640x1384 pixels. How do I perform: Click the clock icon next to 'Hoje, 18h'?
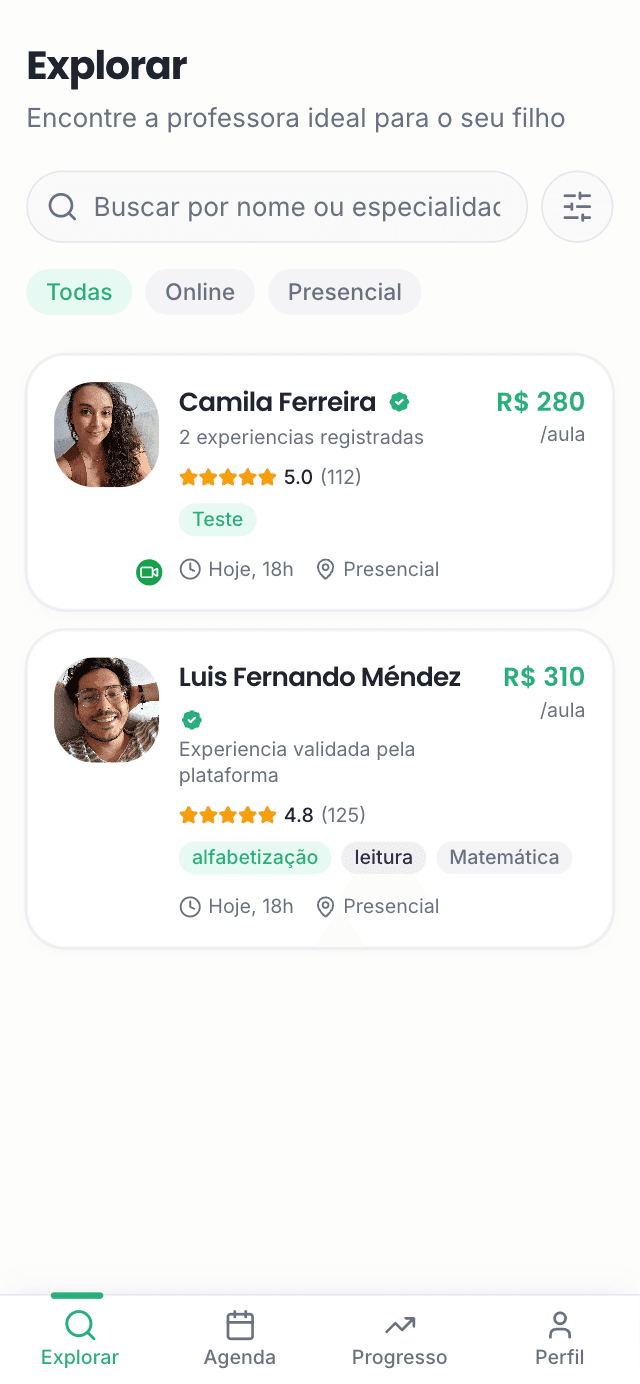[x=190, y=569]
